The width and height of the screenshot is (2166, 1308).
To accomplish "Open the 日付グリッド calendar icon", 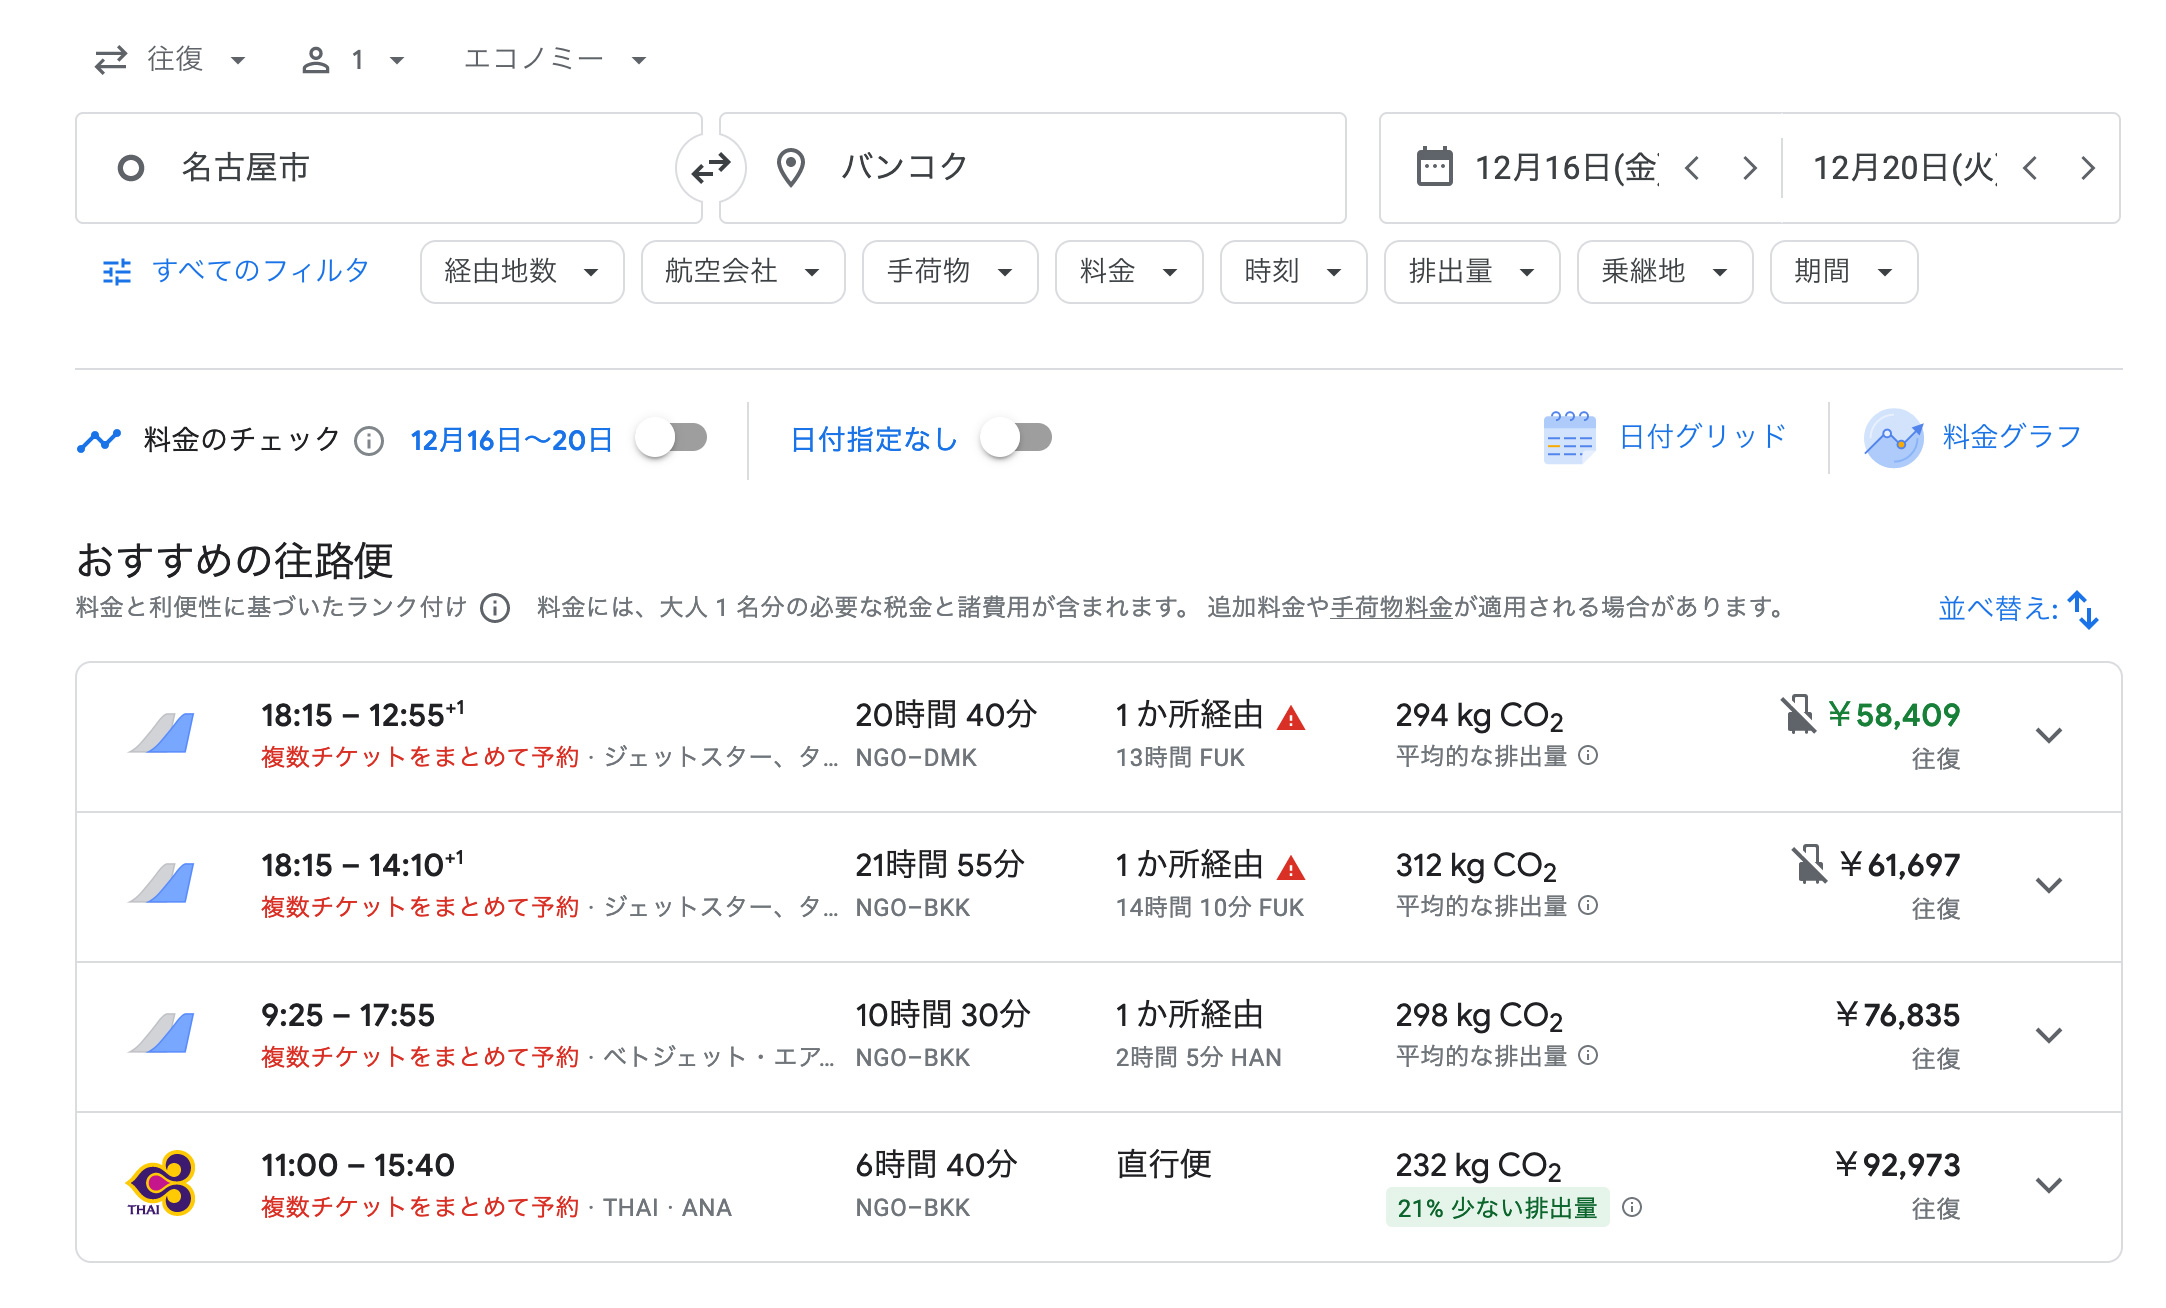I will [1569, 438].
